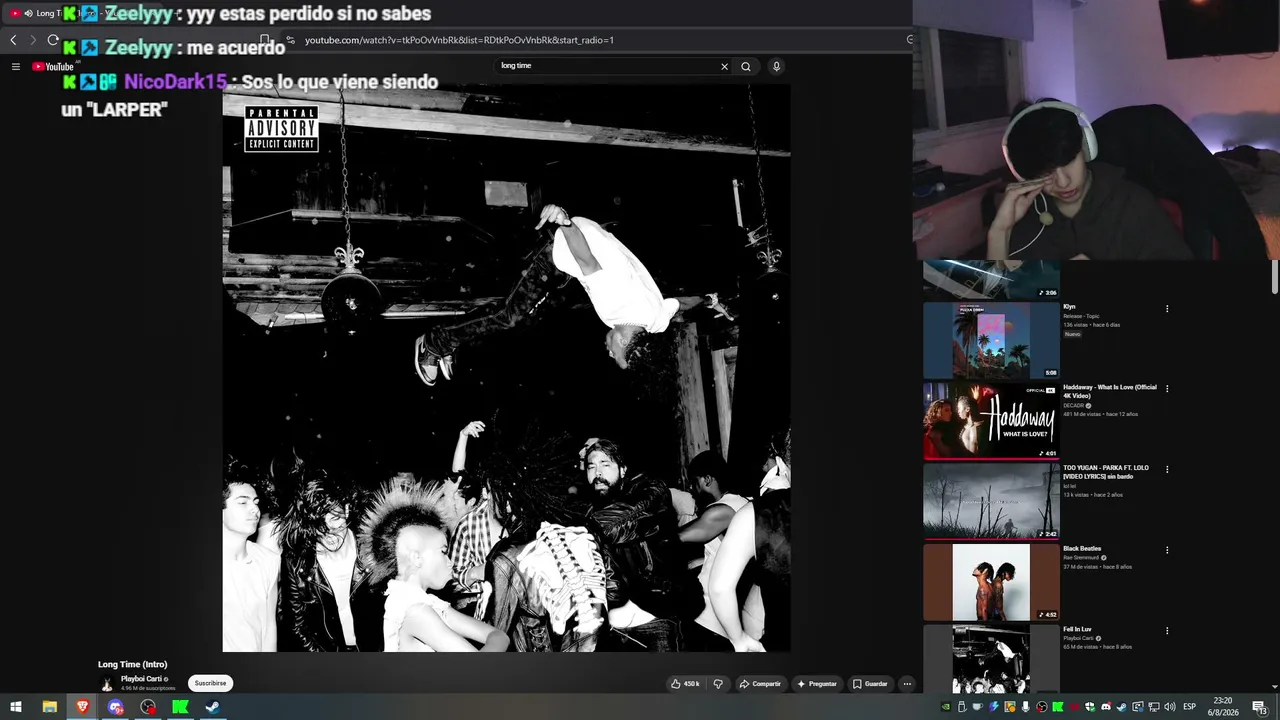Open network settings tray icon
This screenshot has width=1280, height=720.
tap(1154, 707)
